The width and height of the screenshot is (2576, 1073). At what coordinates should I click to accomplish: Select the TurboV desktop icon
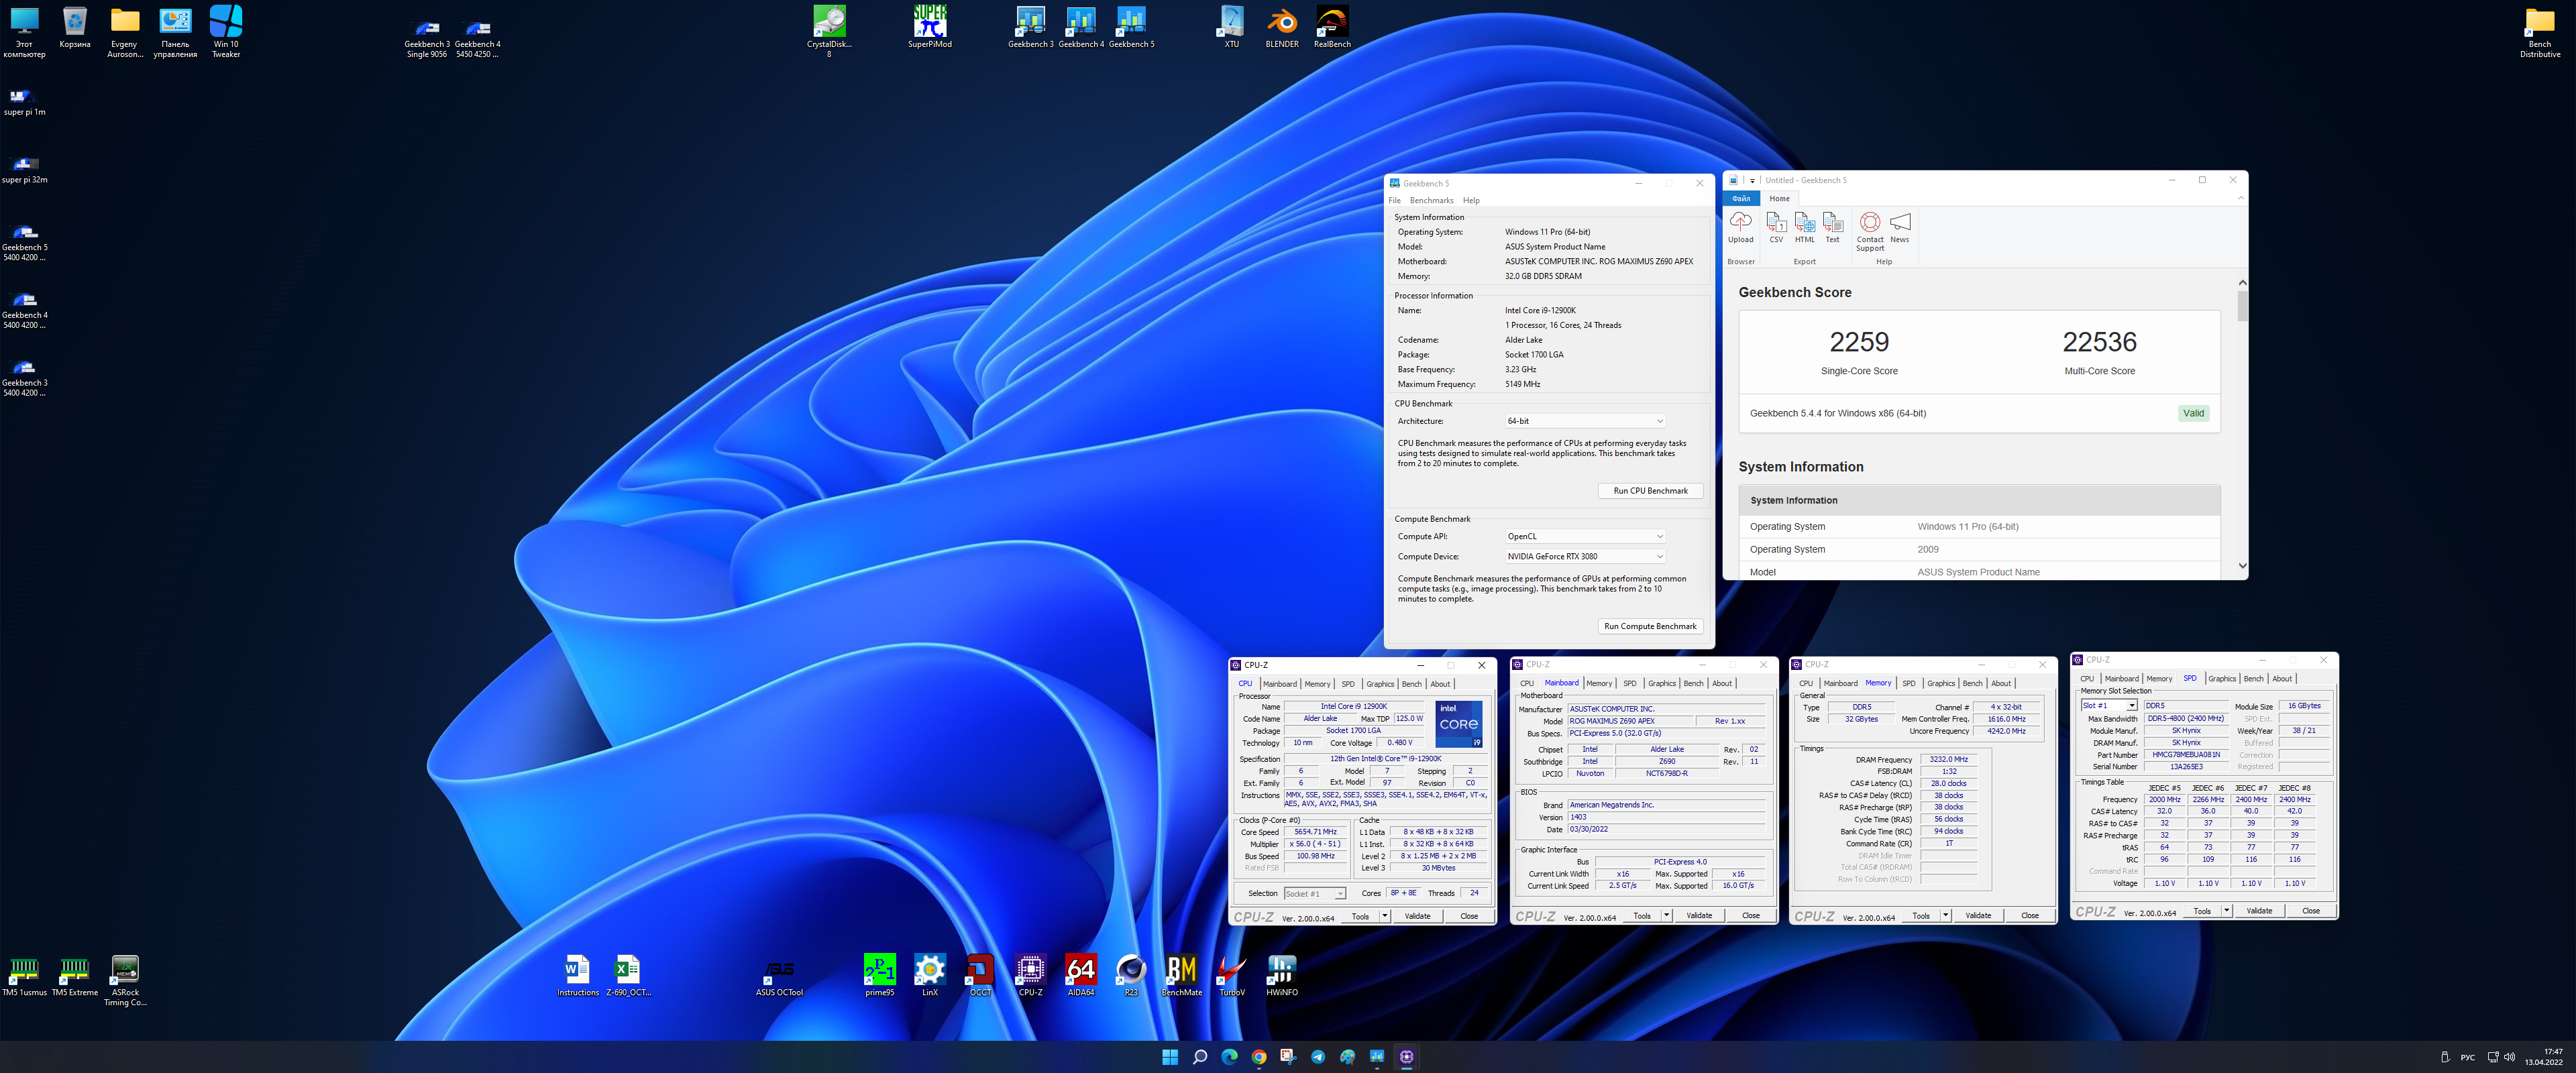click(1232, 975)
